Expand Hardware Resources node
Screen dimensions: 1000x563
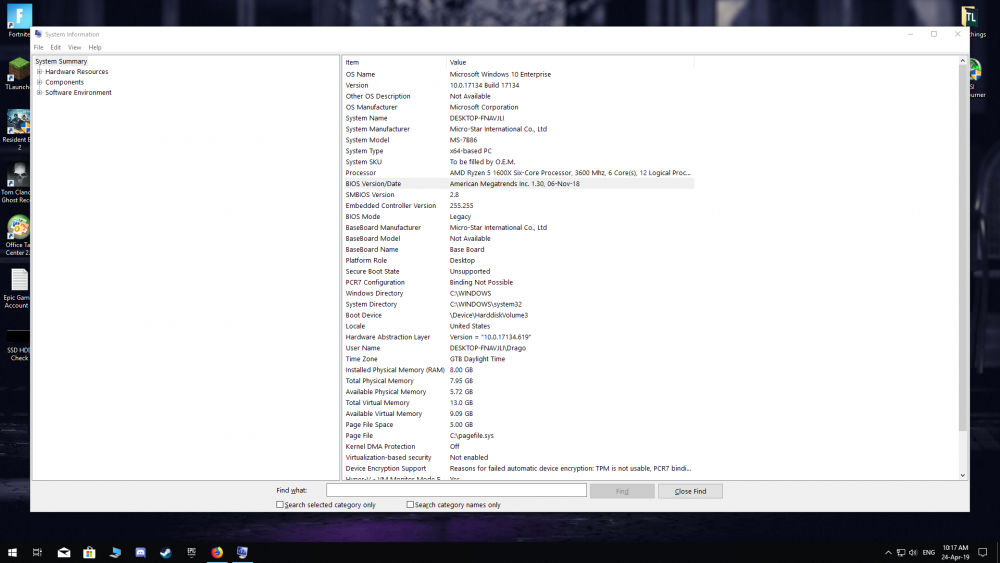40,71
